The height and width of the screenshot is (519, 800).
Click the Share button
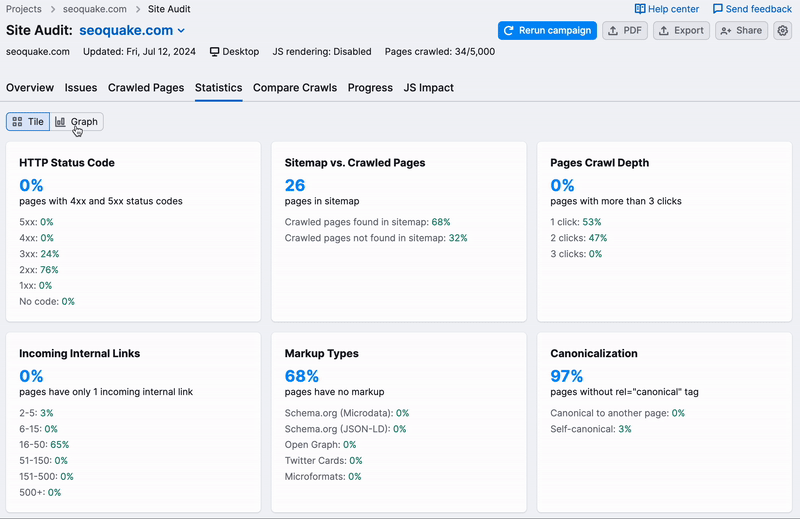[740, 31]
